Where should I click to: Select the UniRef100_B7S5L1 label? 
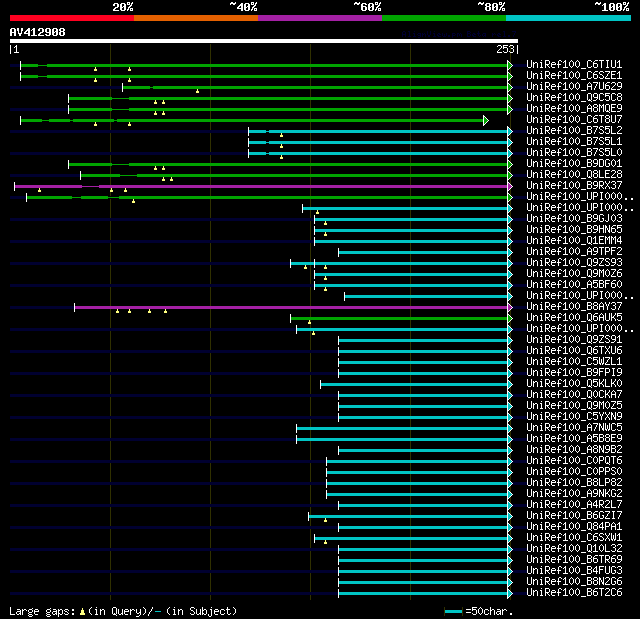[574, 142]
